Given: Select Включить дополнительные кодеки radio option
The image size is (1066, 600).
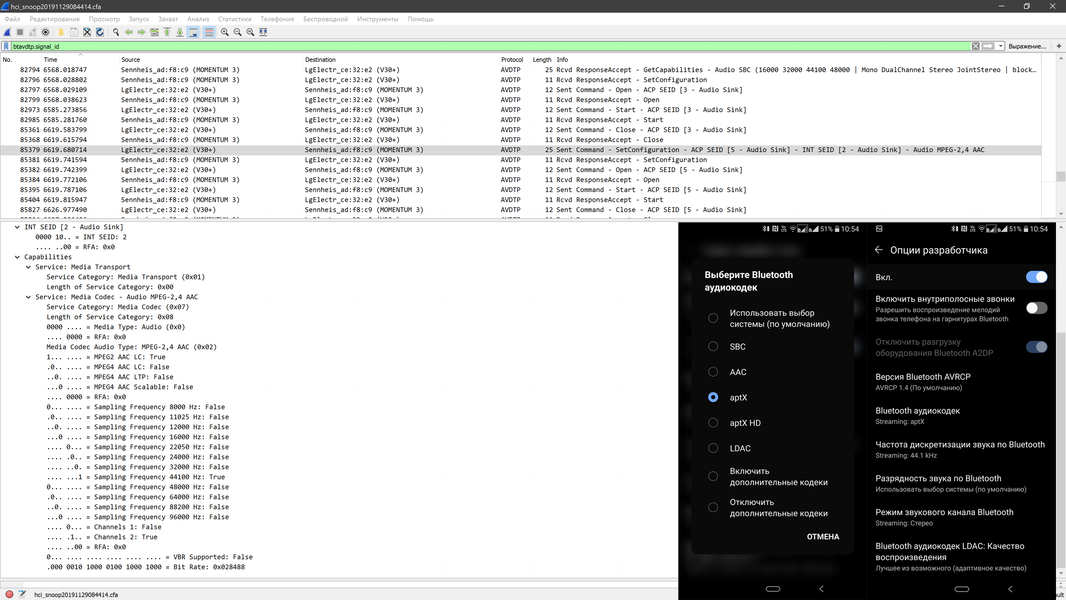Looking at the screenshot, I should tap(712, 476).
